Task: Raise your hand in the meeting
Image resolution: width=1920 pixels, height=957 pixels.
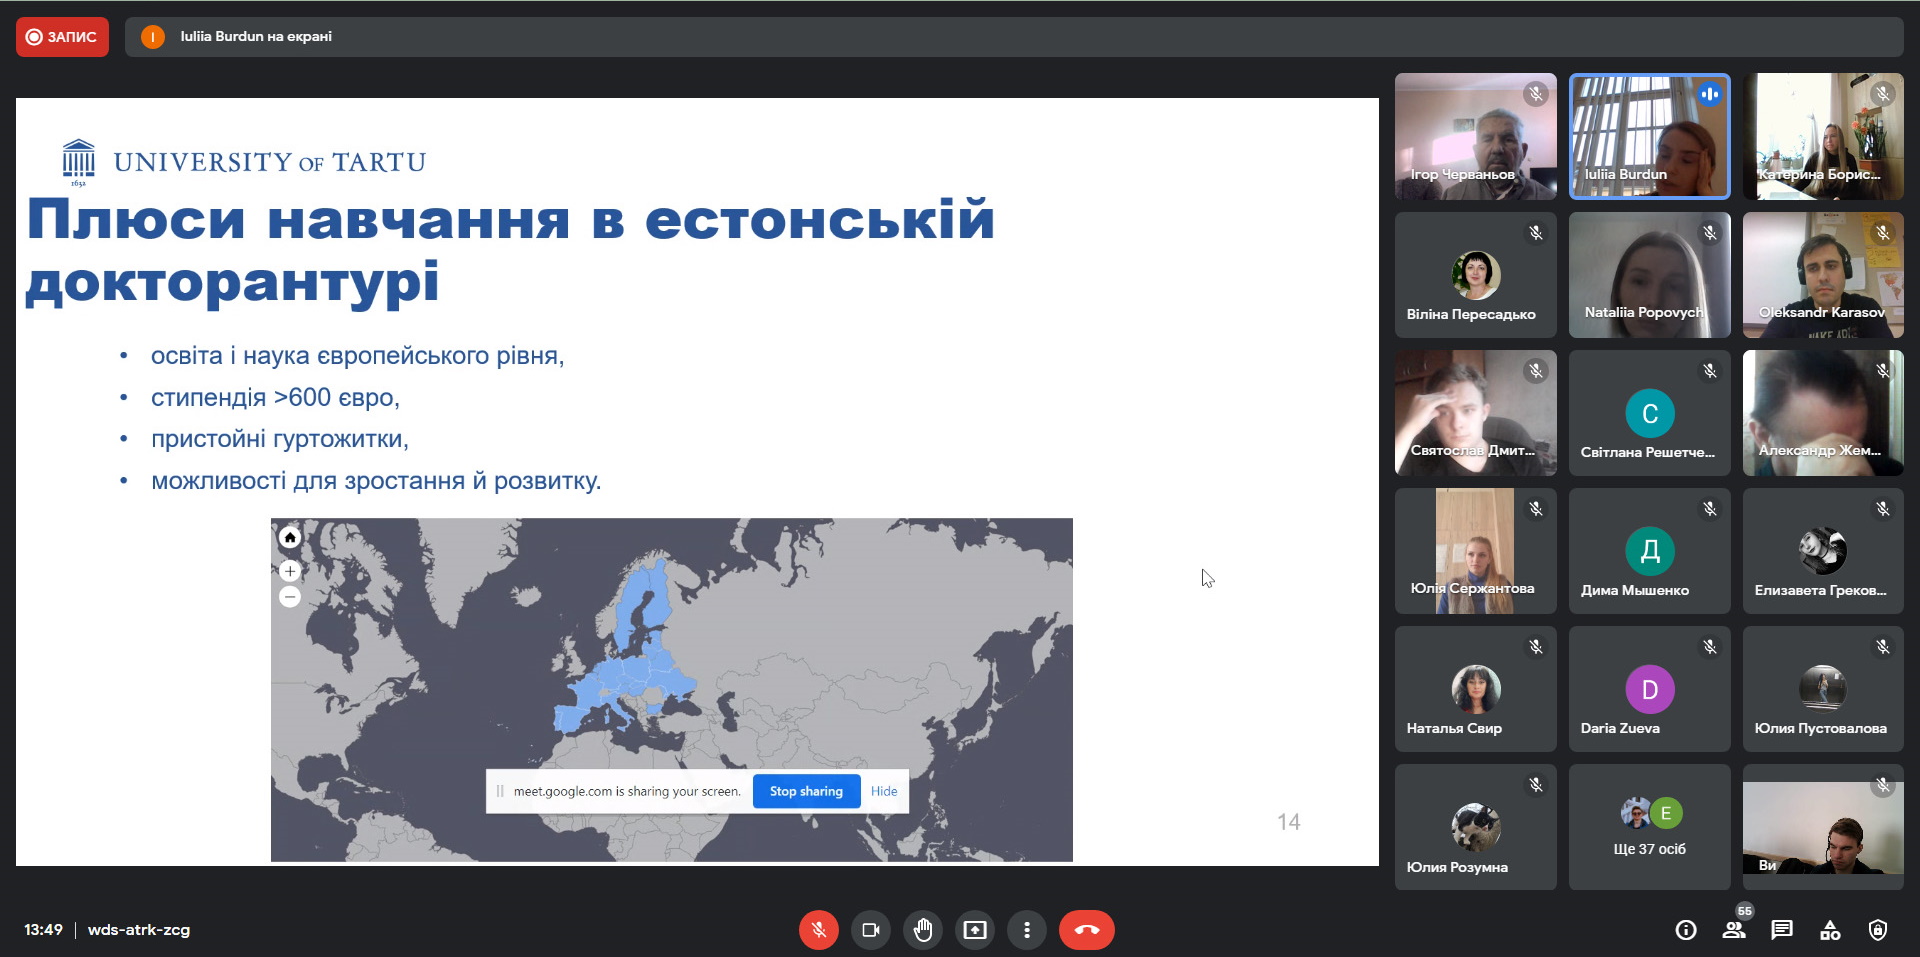Action: point(922,930)
